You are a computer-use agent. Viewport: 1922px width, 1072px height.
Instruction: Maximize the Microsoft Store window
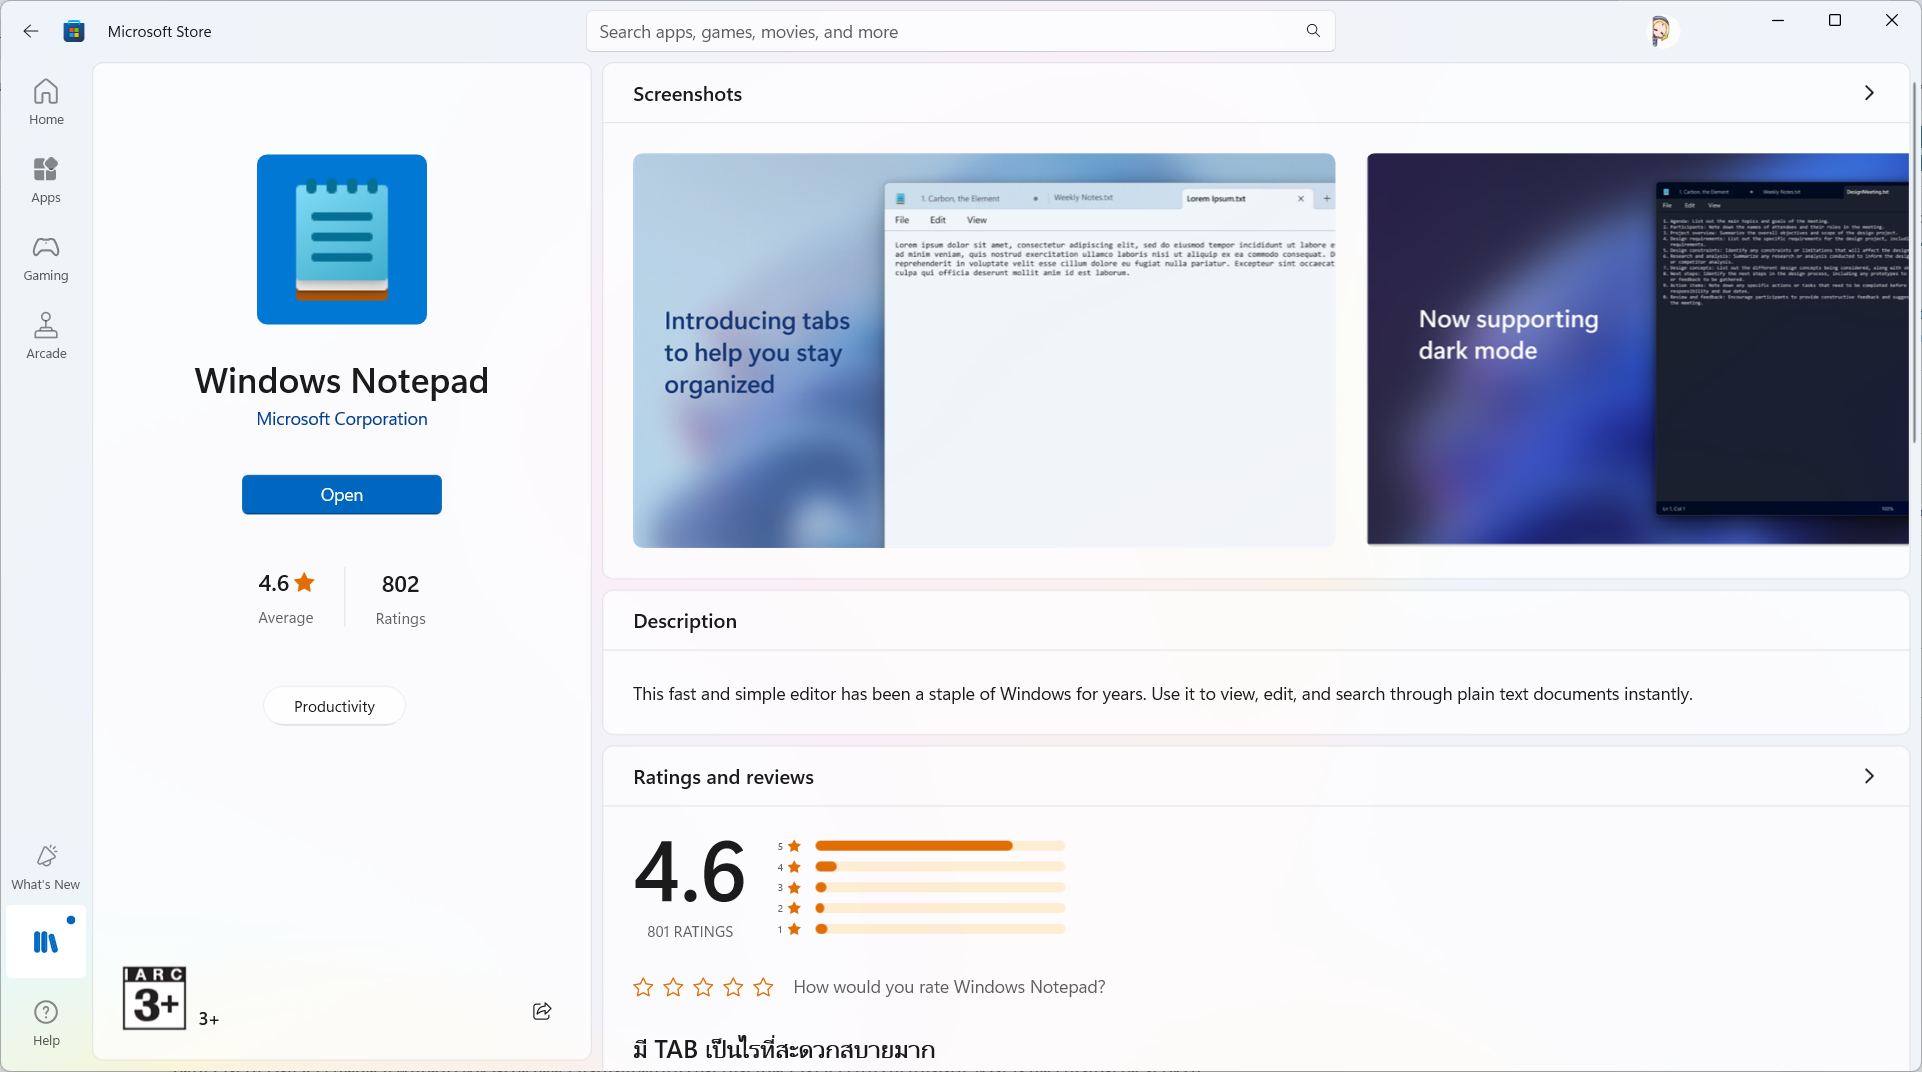point(1835,20)
